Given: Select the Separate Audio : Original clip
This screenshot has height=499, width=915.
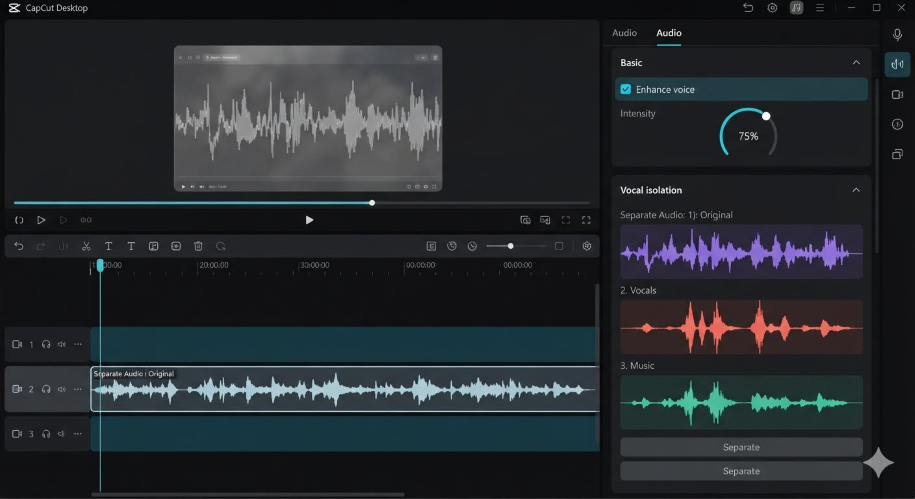Looking at the screenshot, I should [x=345, y=389].
